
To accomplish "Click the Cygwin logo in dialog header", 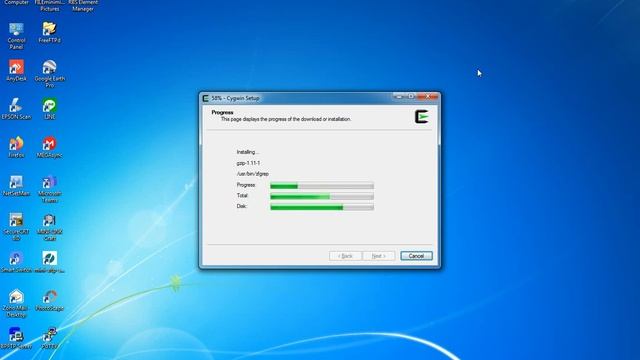I will (x=422, y=117).
